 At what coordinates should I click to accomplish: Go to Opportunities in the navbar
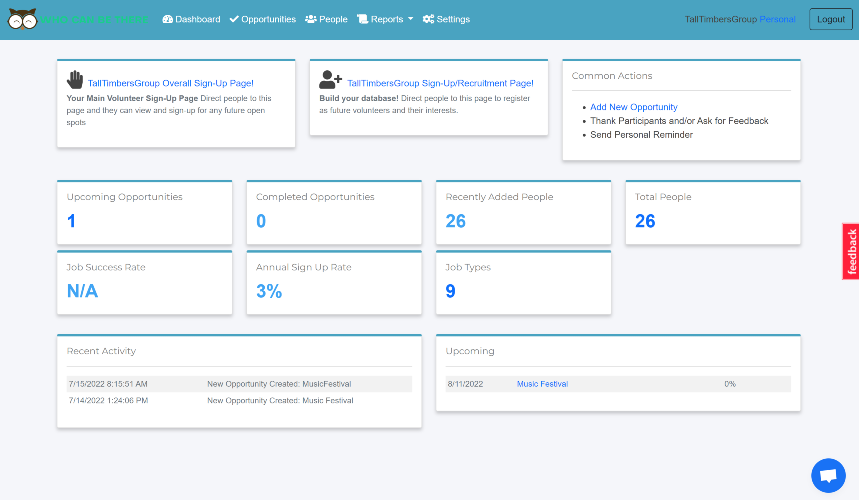pyautogui.click(x=262, y=19)
